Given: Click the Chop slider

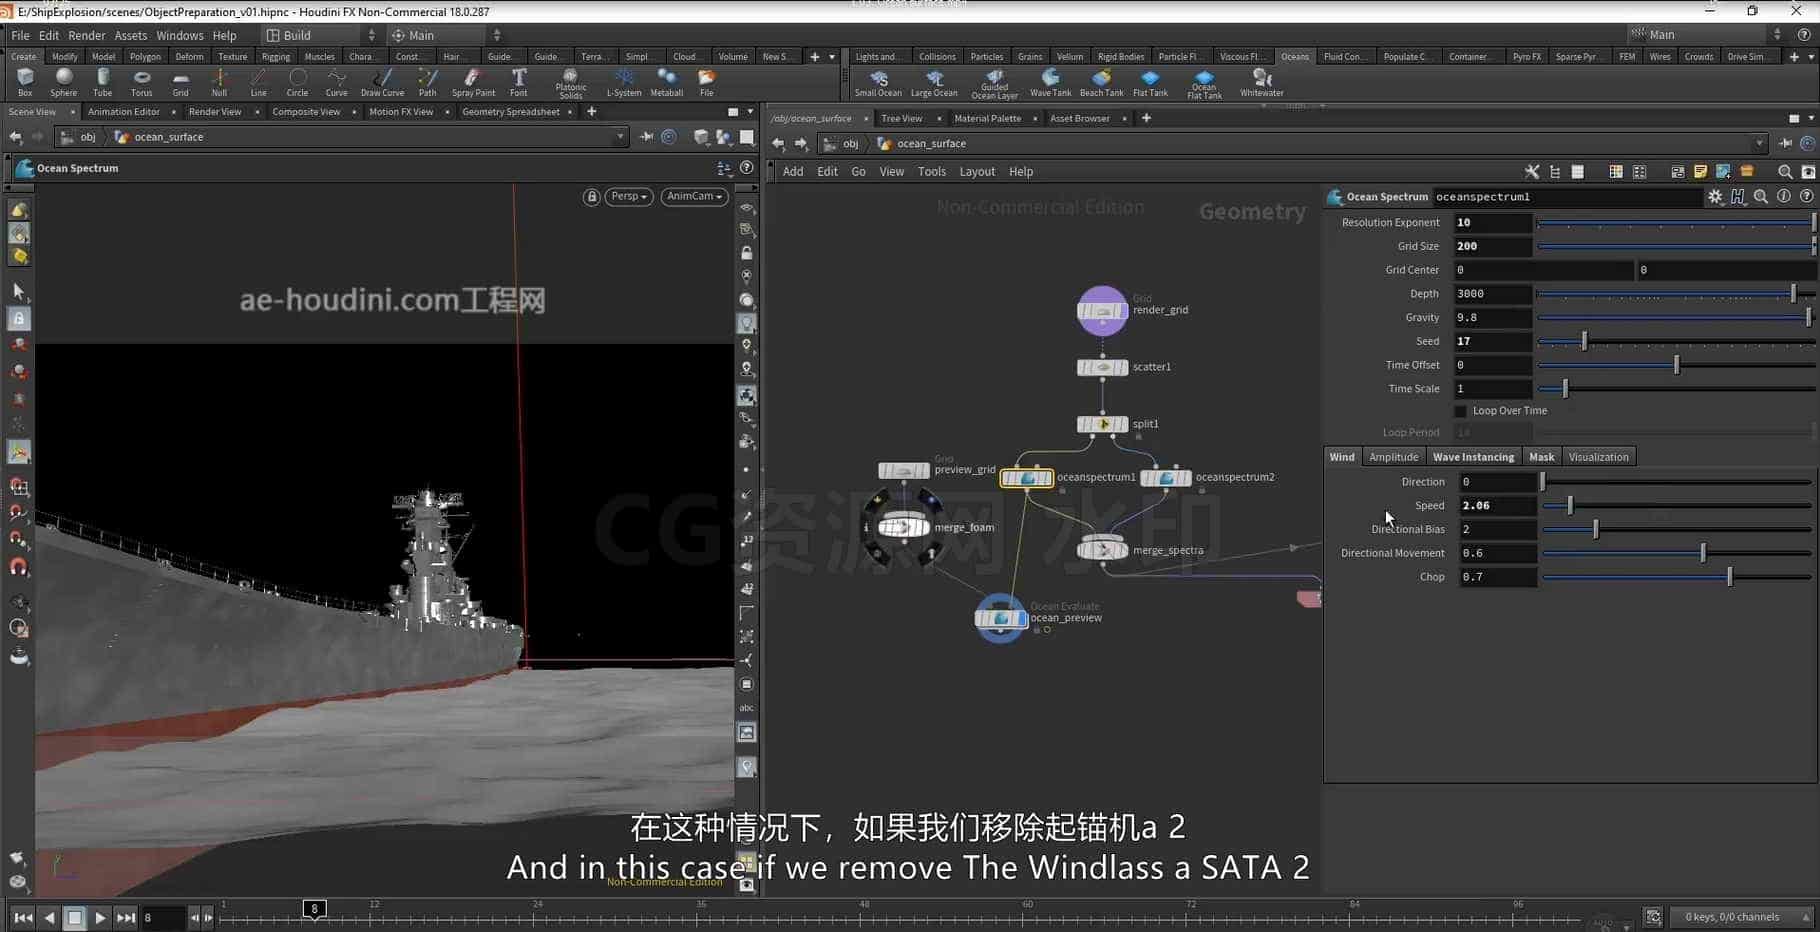Looking at the screenshot, I should (x=1678, y=577).
